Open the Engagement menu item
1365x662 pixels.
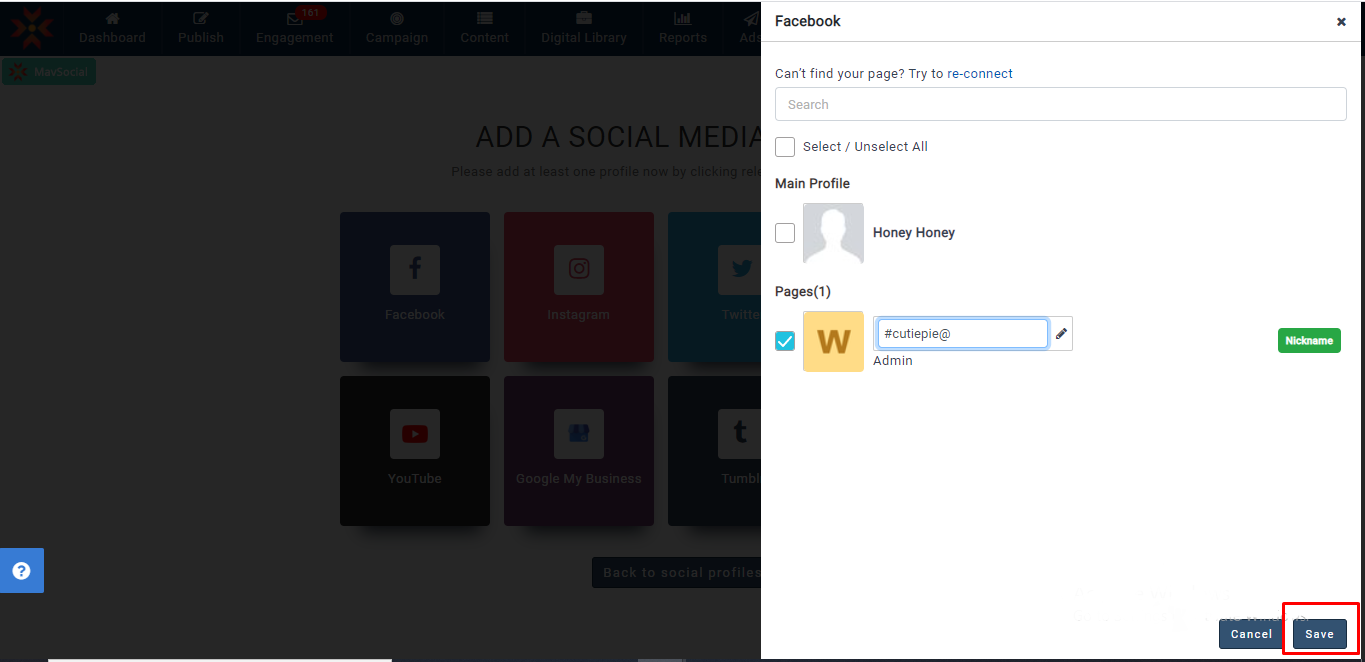click(294, 28)
